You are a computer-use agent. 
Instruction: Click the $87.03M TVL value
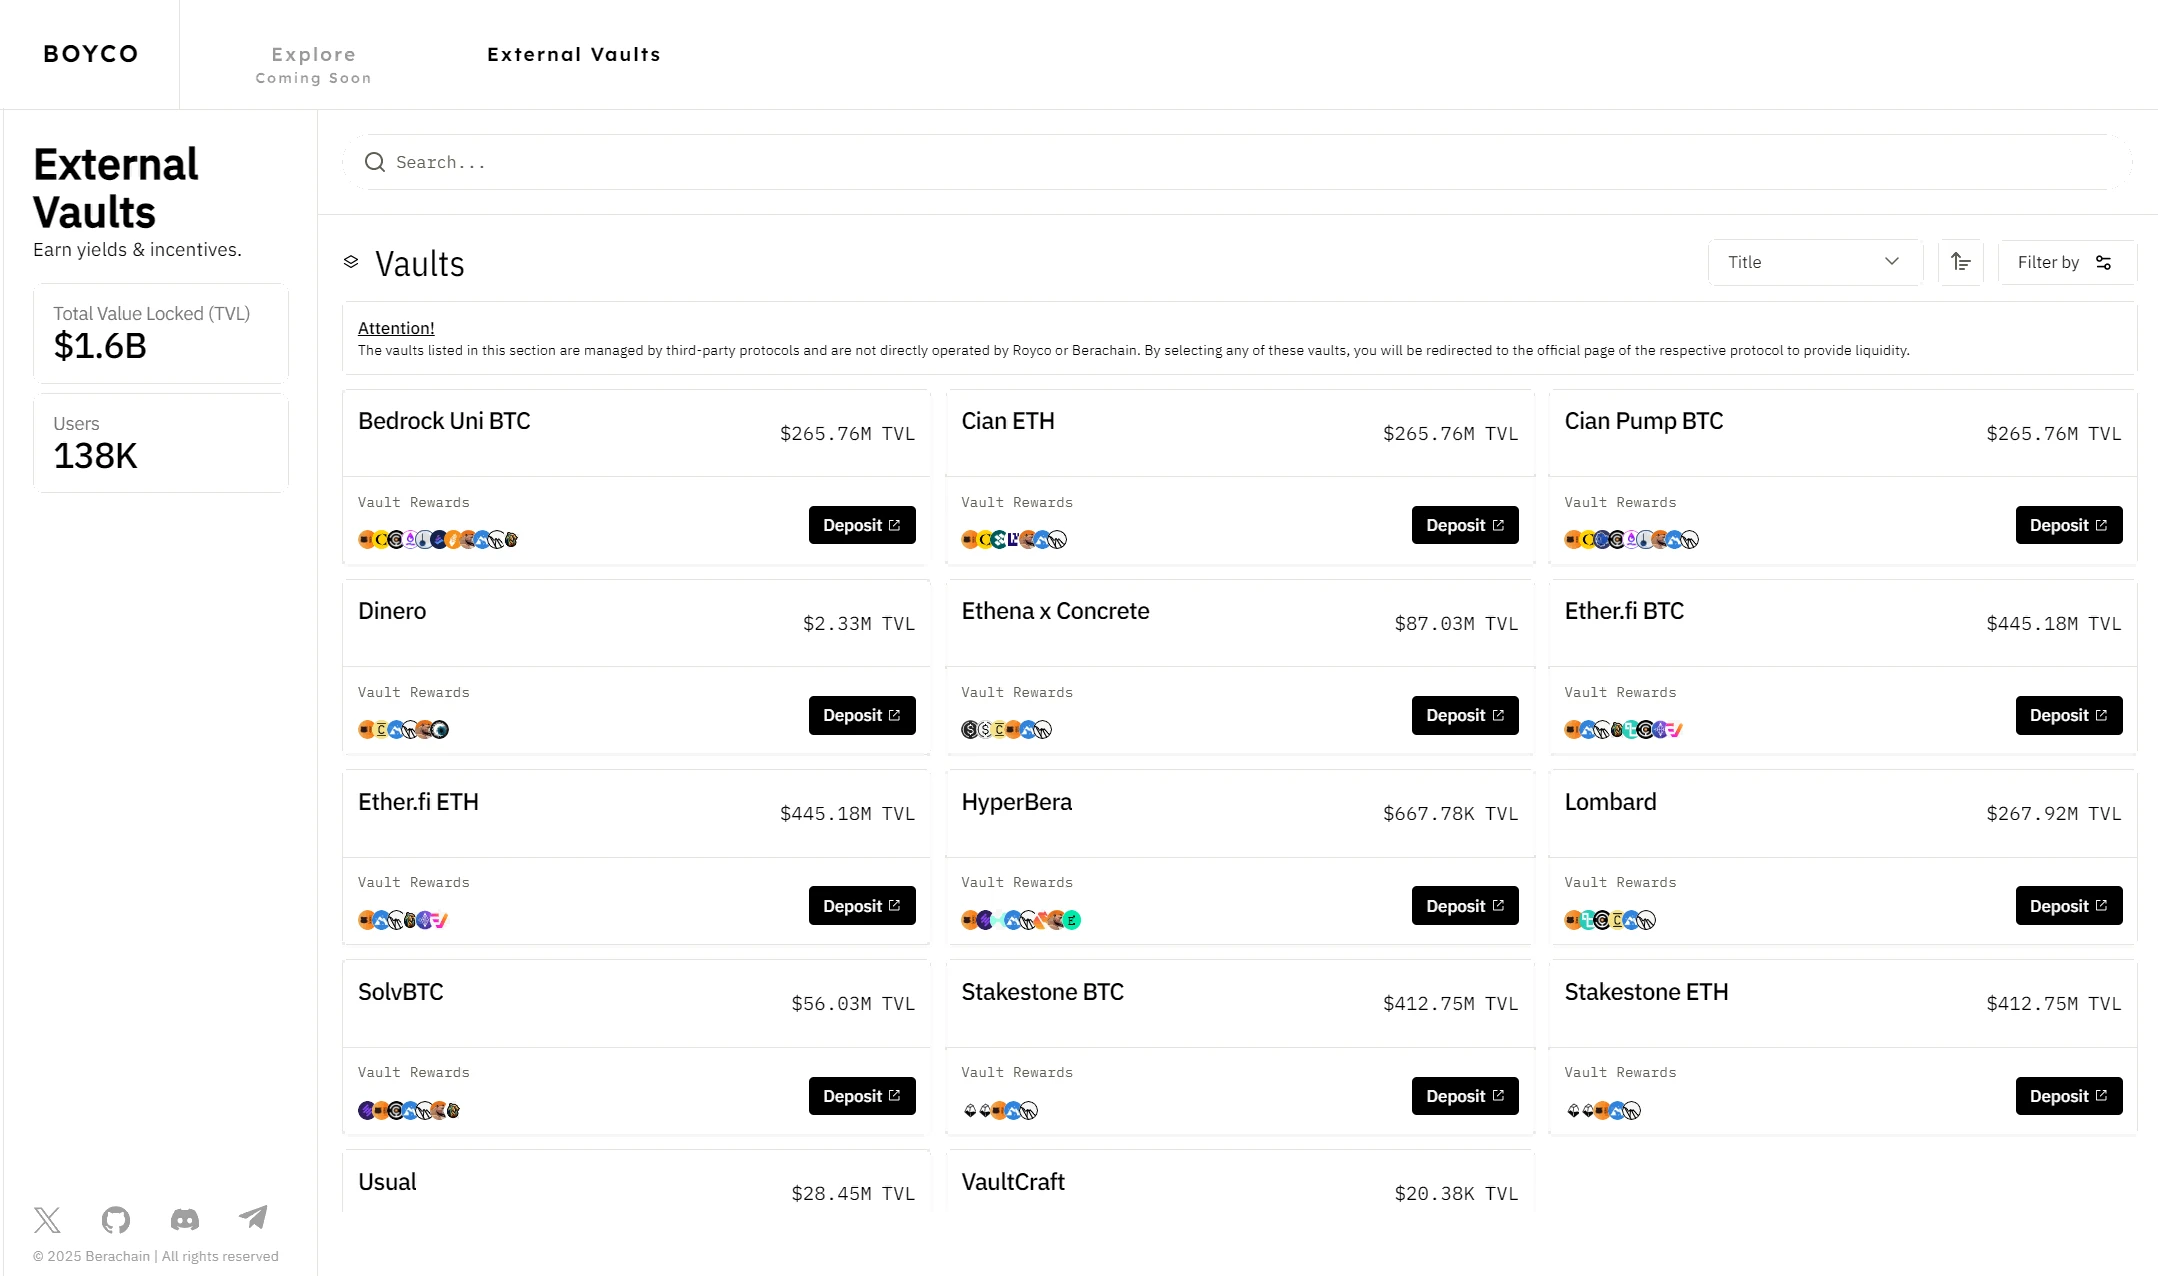click(x=1456, y=624)
